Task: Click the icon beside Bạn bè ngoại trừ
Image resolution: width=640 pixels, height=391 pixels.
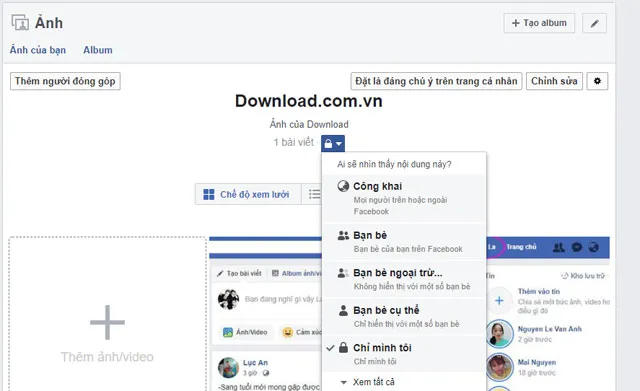Action: [x=343, y=273]
